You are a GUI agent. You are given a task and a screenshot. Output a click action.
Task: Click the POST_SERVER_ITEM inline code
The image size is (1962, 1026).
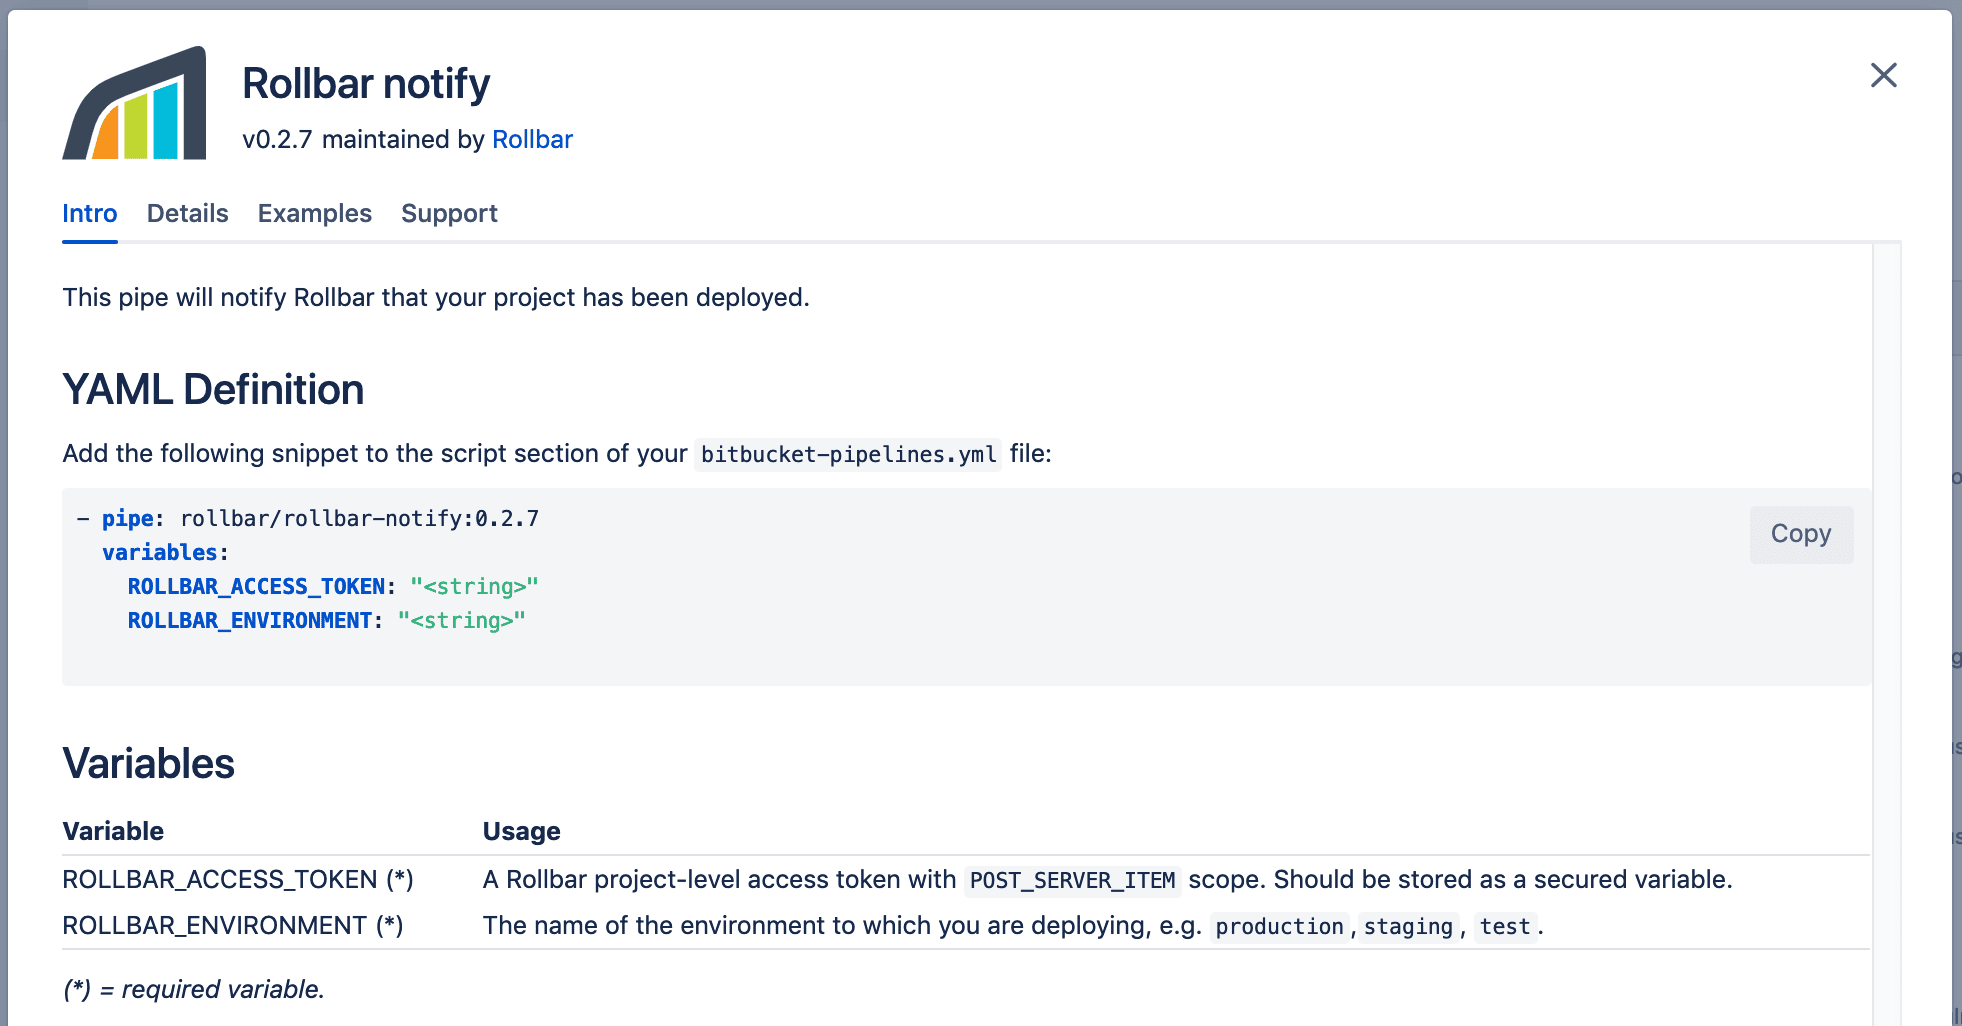1072,880
